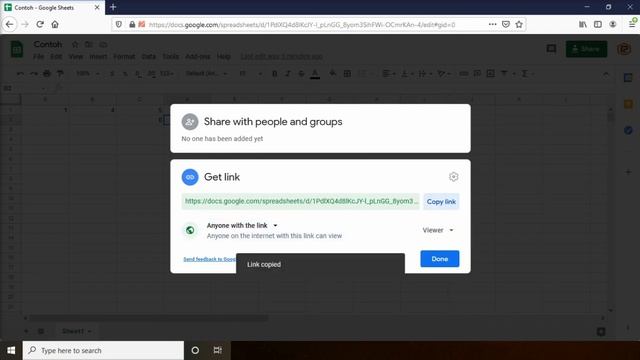Image resolution: width=640 pixels, height=360 pixels.
Task: Open Cortana circle icon on taskbar
Action: coord(195,350)
